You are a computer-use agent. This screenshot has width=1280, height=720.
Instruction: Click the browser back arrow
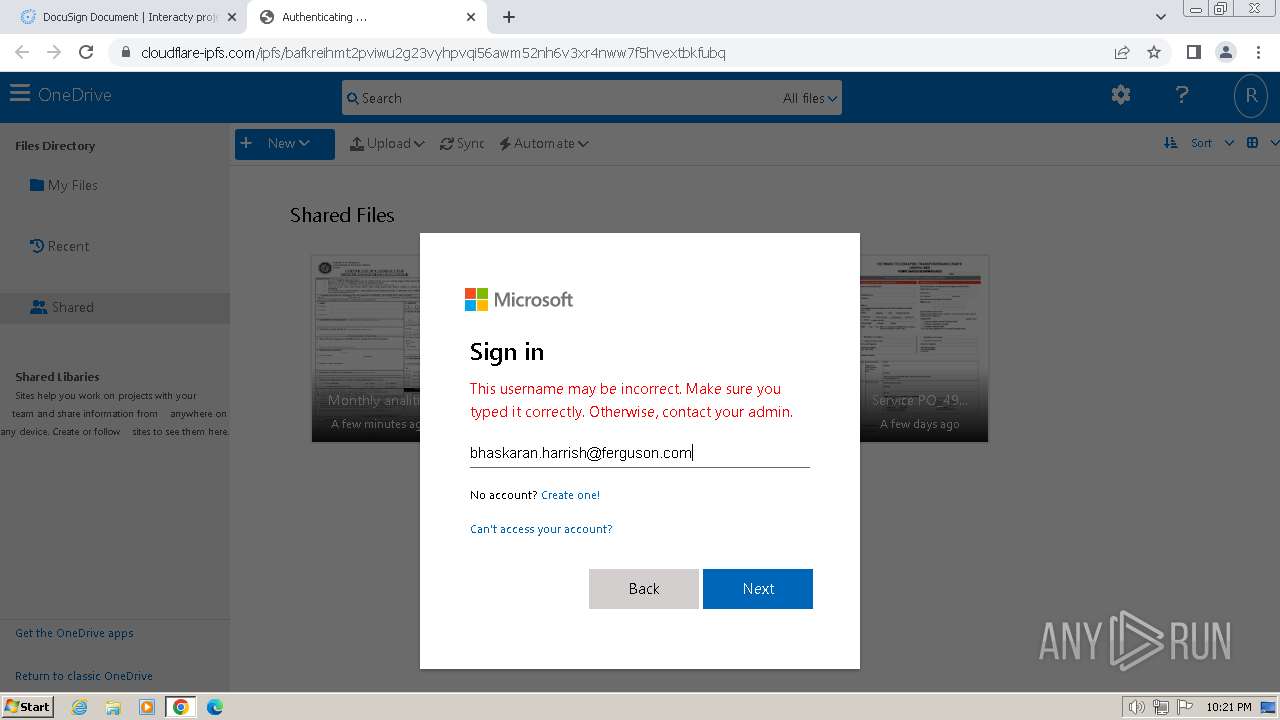coord(22,52)
